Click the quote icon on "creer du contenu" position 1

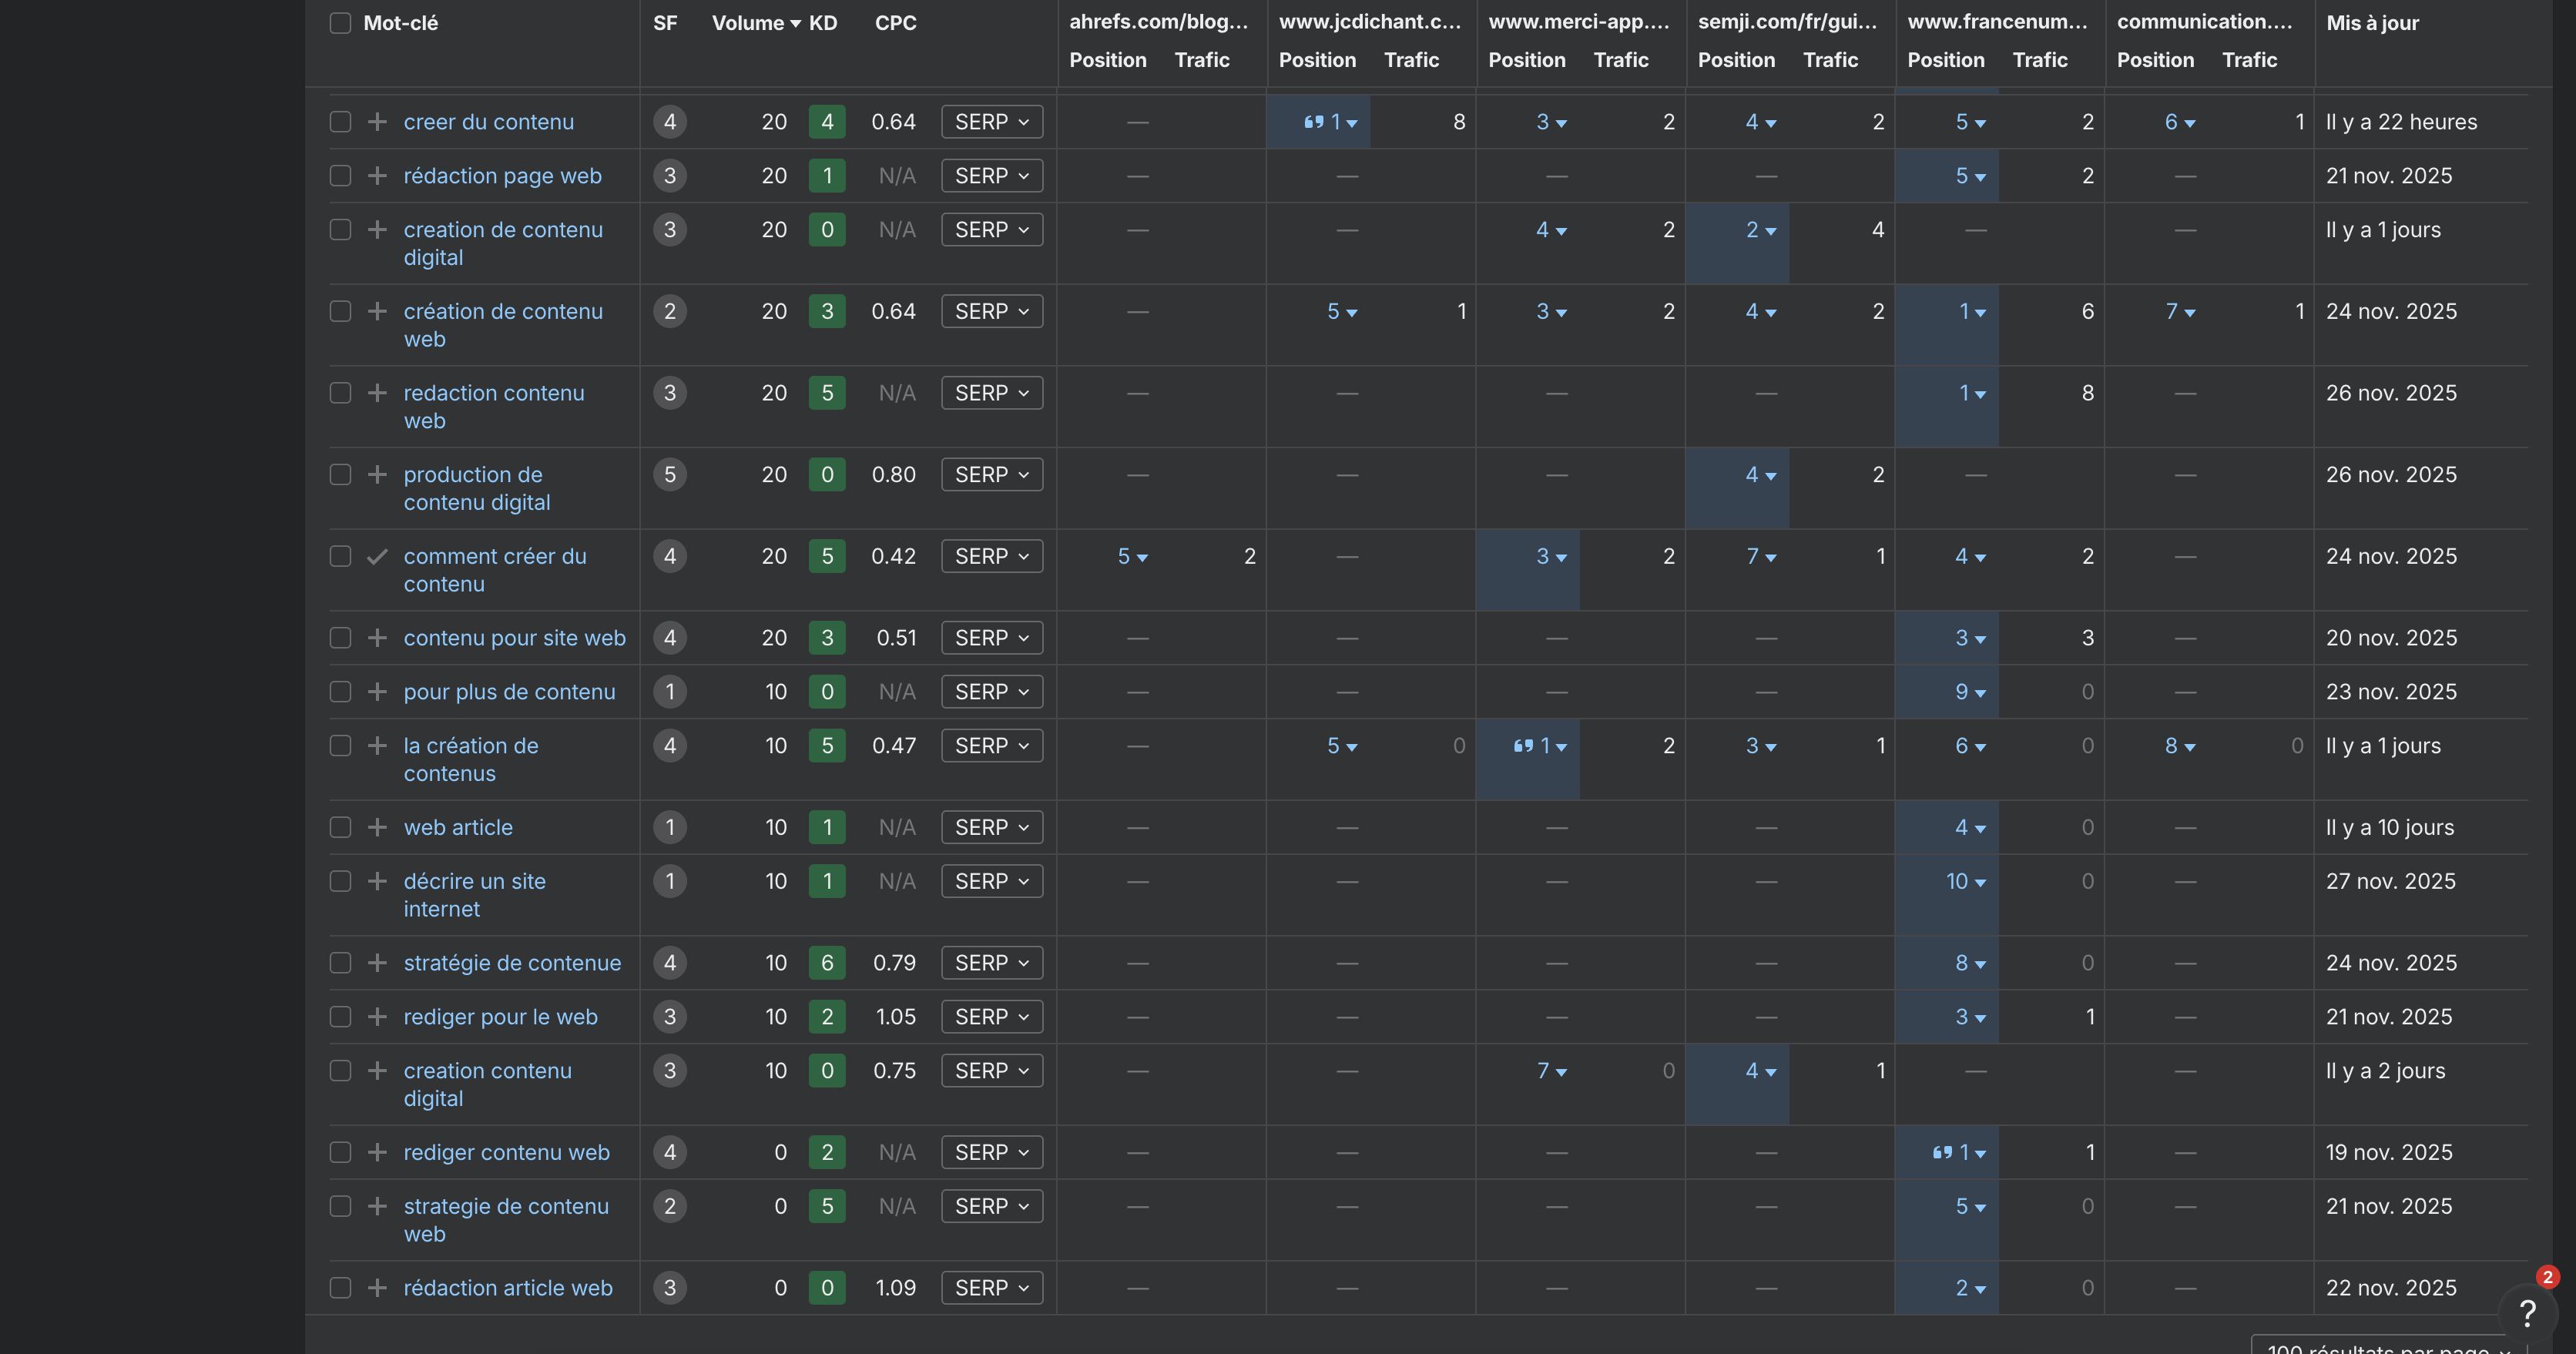pyautogui.click(x=1314, y=121)
